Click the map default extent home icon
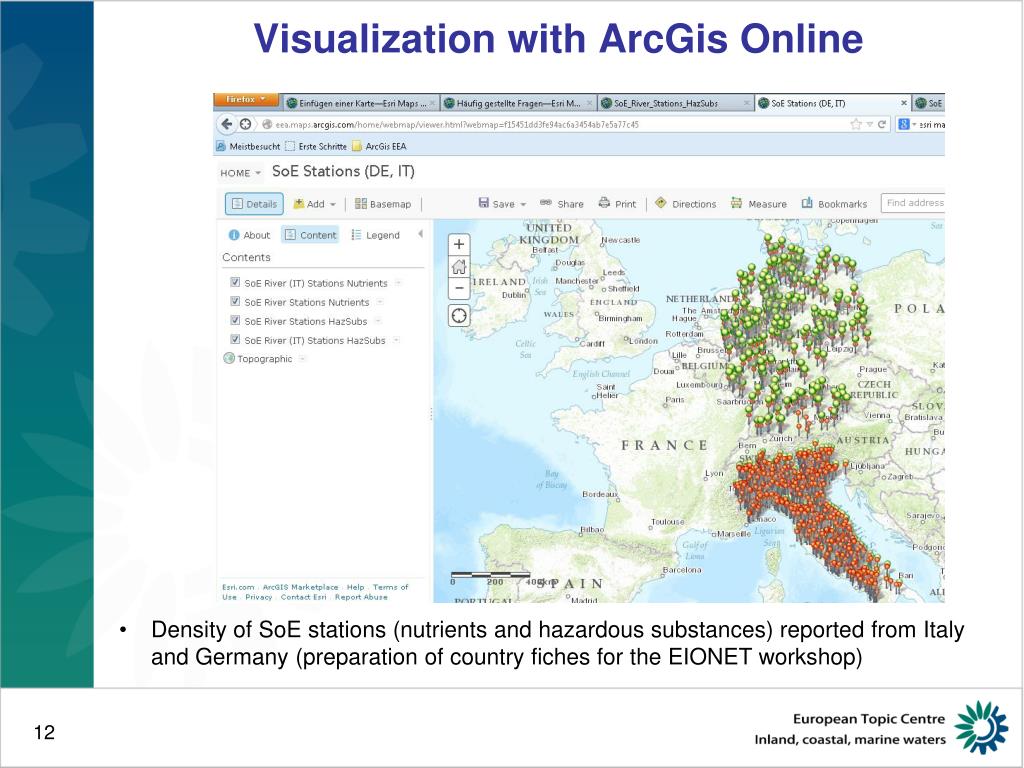The image size is (1024, 768). tap(459, 266)
